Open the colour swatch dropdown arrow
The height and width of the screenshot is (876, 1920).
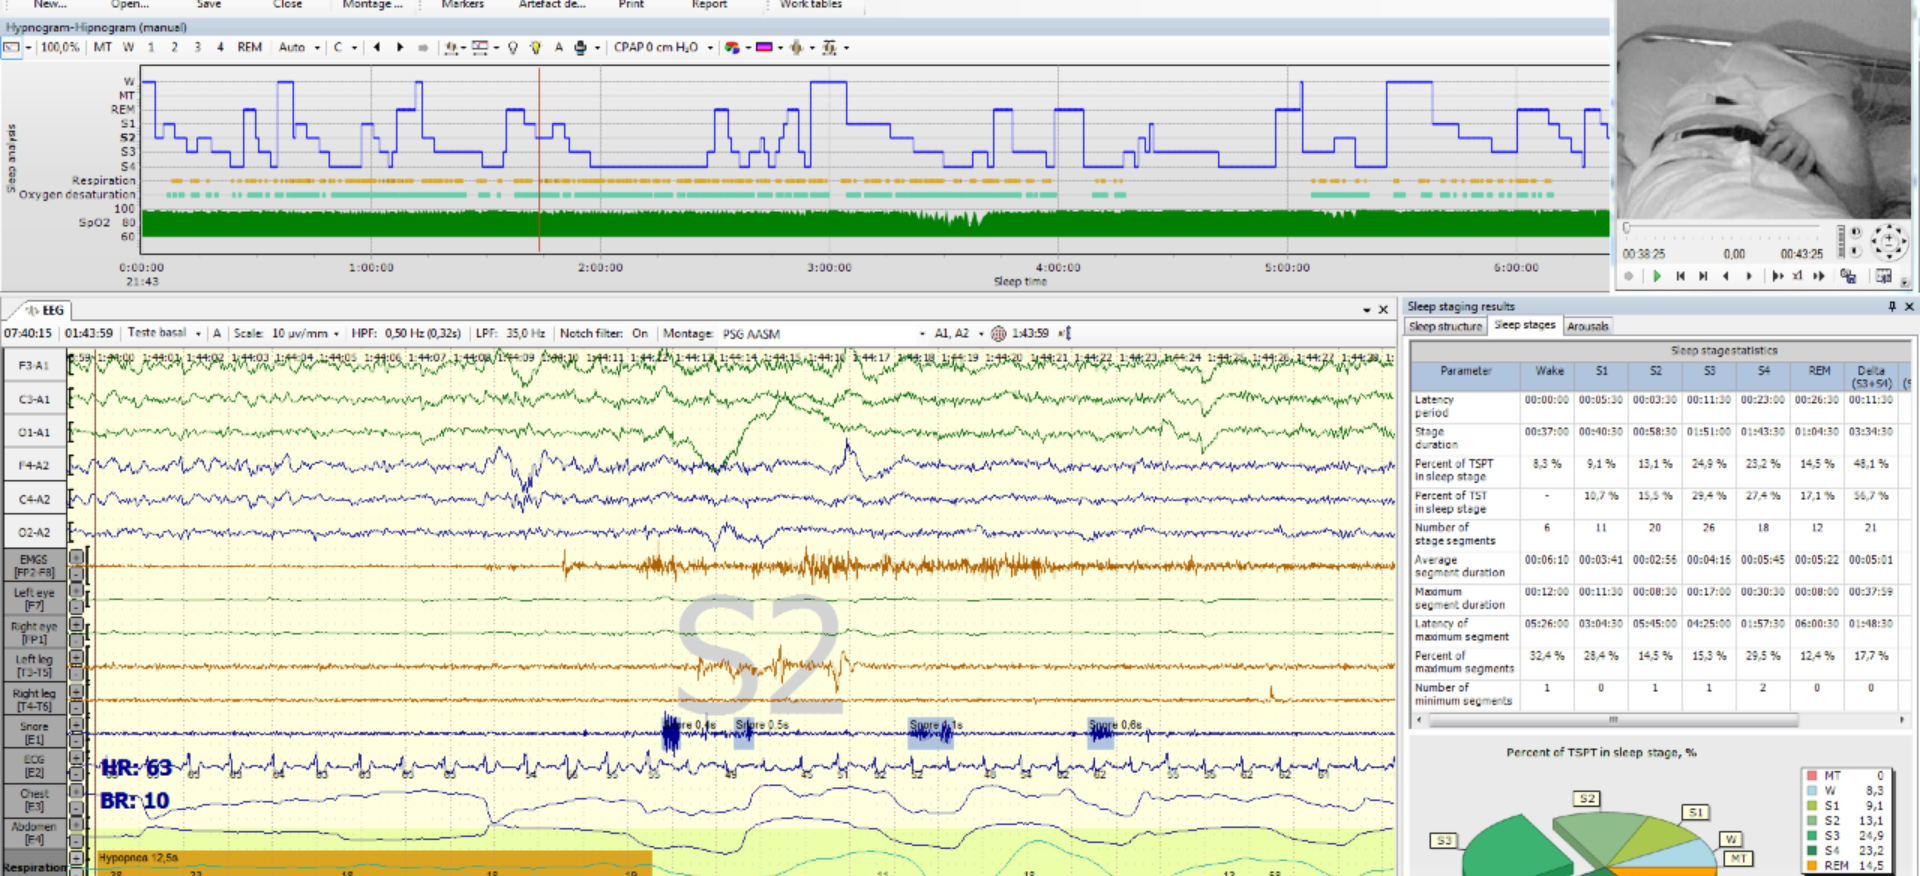781,47
